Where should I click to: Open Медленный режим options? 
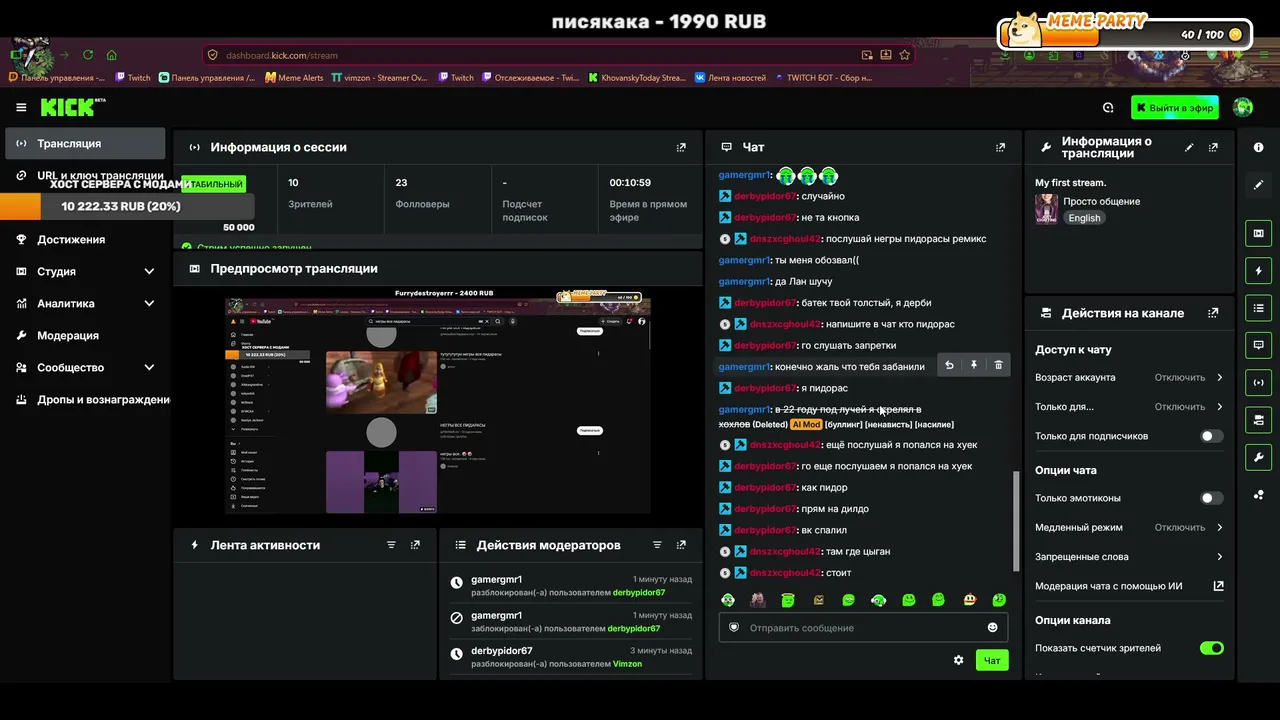tap(1129, 527)
